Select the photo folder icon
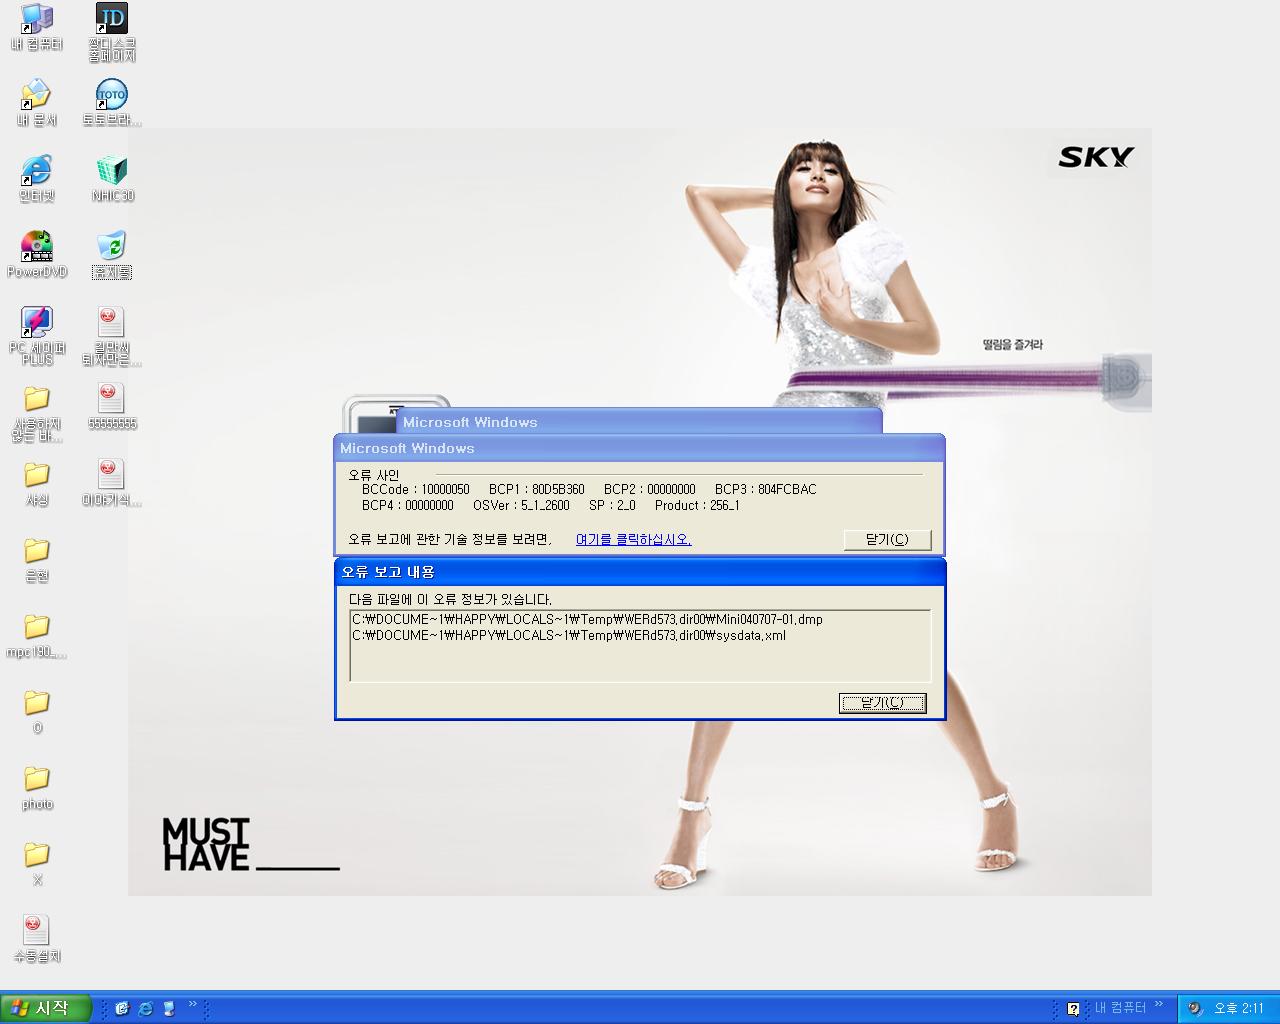 [x=37, y=787]
